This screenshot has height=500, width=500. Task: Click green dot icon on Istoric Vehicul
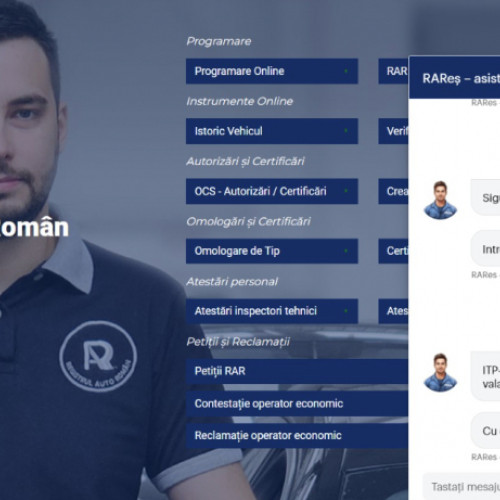pos(346,131)
